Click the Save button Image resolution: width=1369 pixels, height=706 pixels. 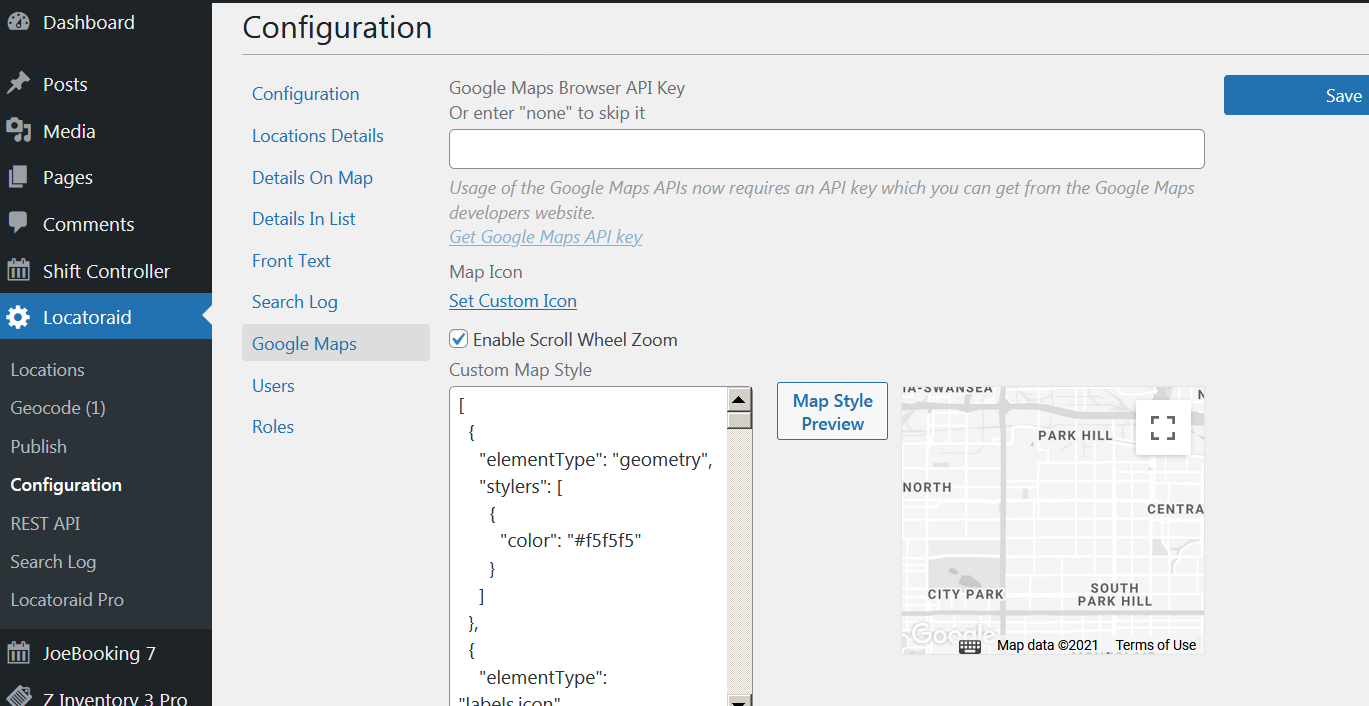click(x=1296, y=95)
